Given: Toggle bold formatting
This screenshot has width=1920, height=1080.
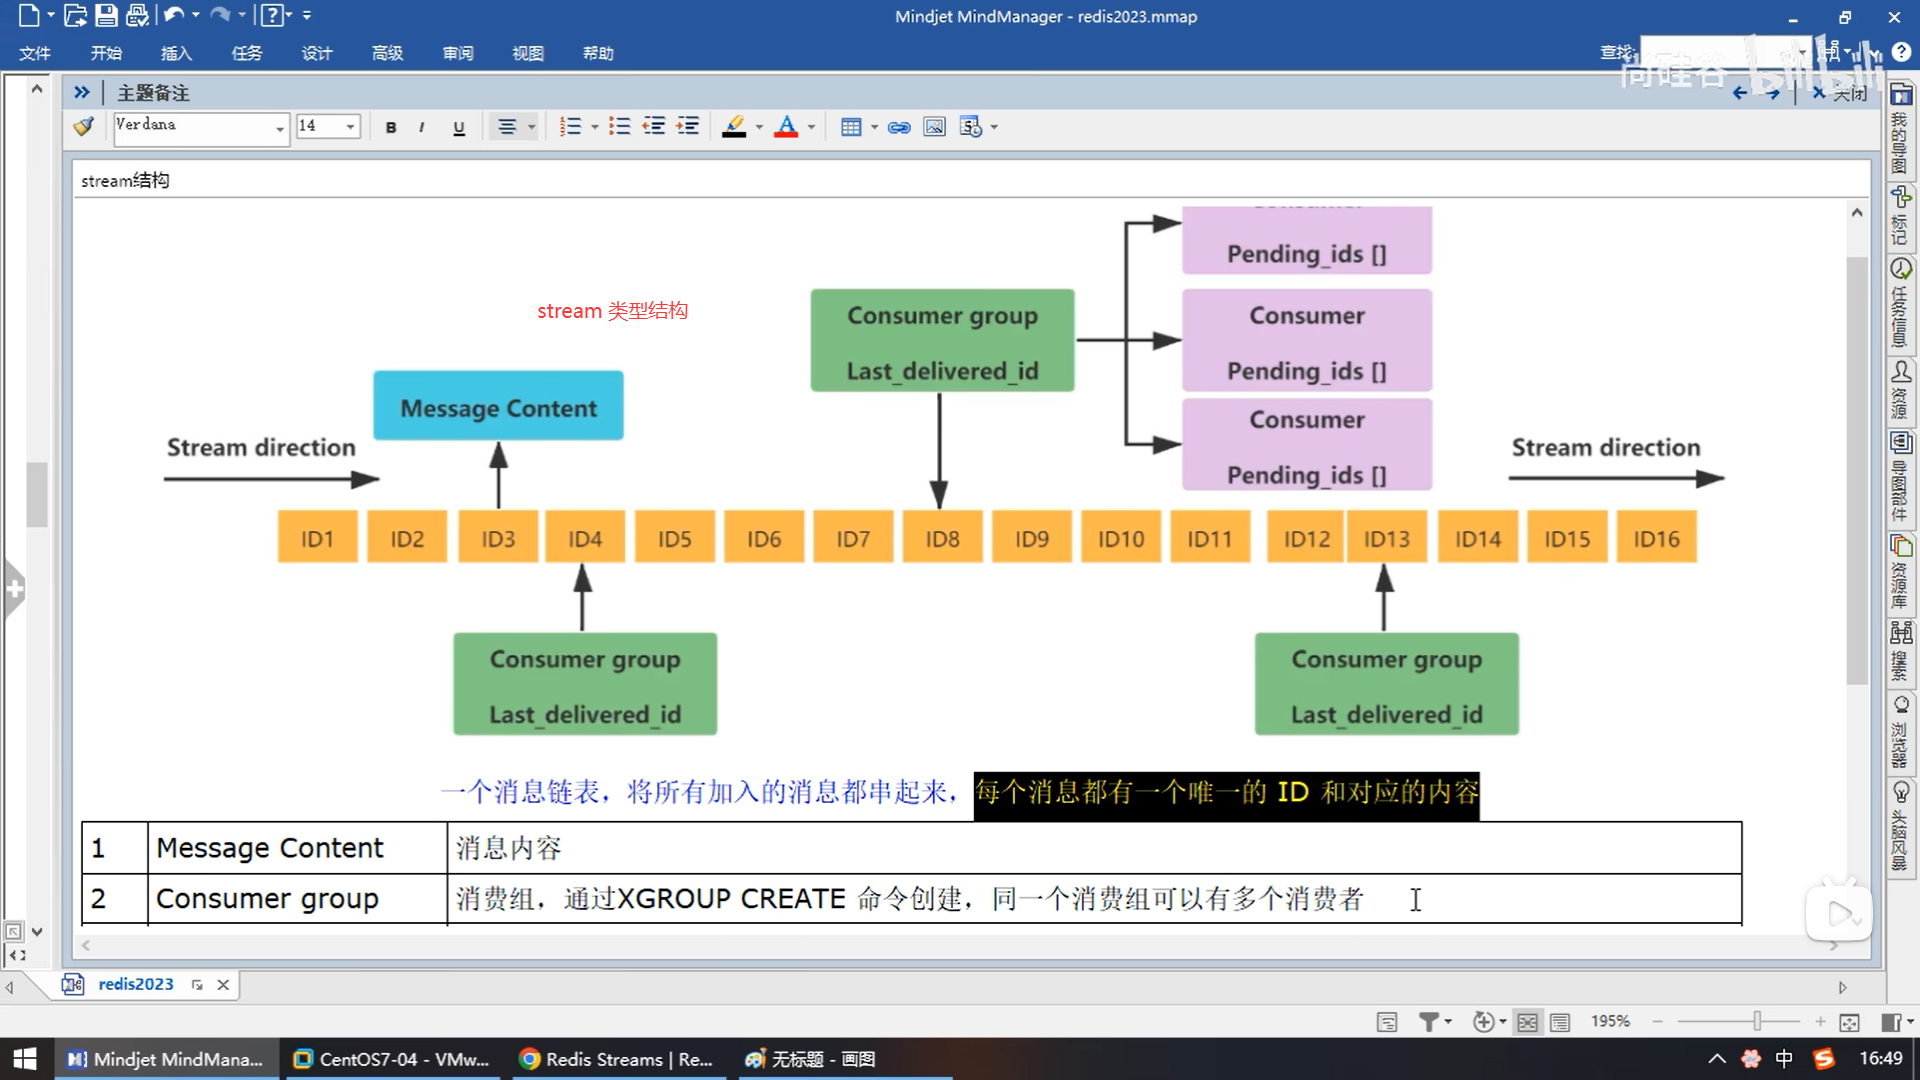Looking at the screenshot, I should (391, 127).
